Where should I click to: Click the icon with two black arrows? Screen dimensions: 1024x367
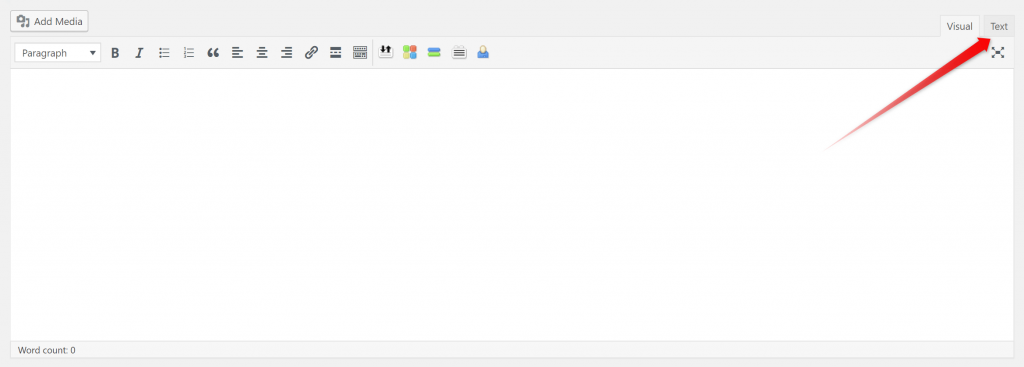point(385,52)
